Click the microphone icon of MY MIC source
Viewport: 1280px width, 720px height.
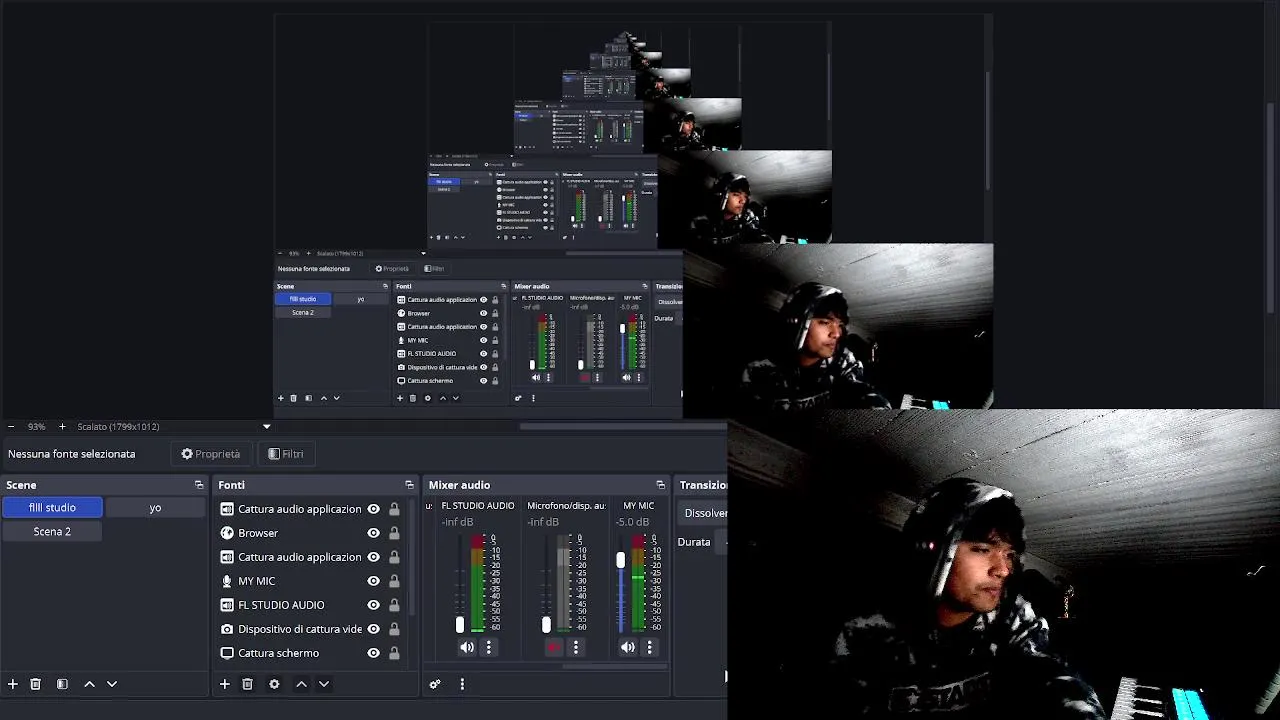point(227,581)
